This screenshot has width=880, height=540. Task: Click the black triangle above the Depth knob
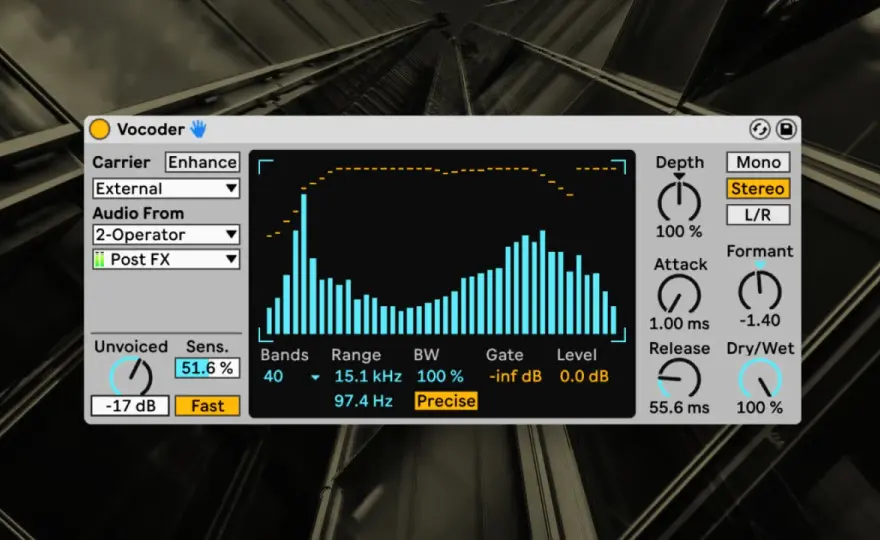coord(679,176)
